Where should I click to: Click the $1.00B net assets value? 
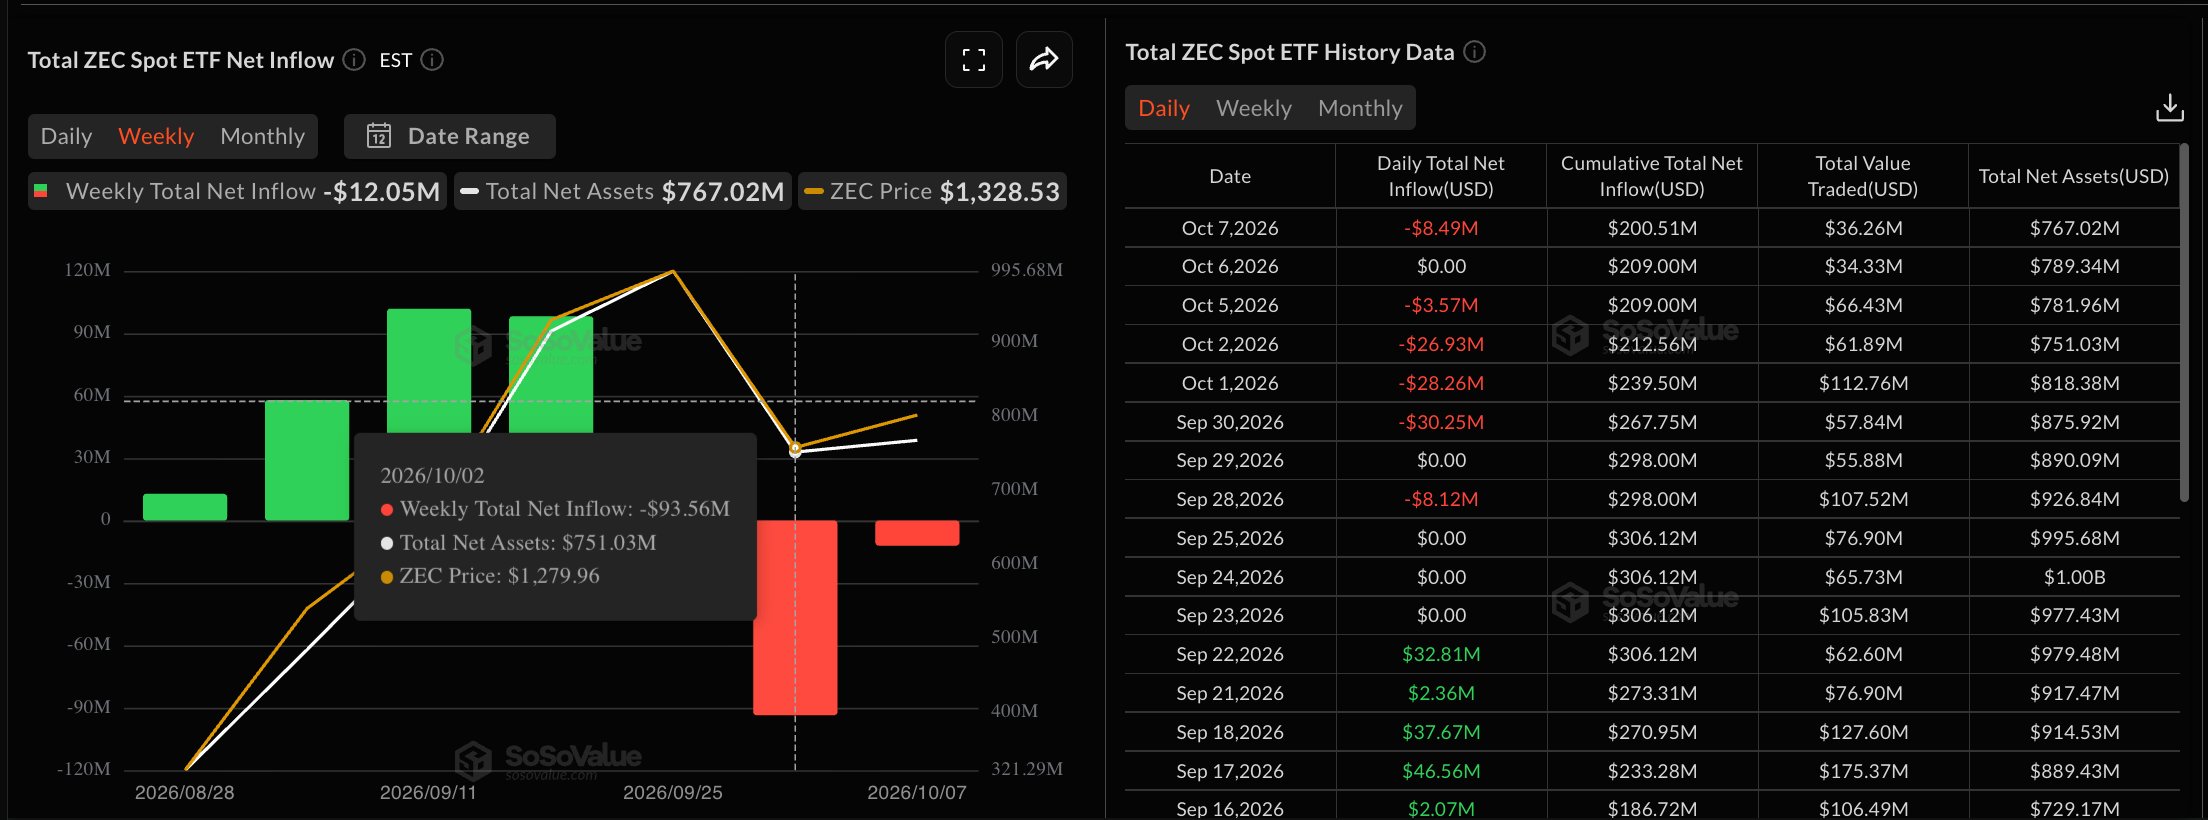point(2074,577)
